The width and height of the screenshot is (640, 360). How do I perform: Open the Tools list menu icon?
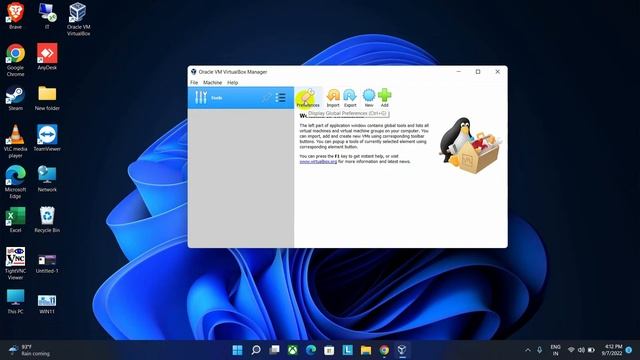click(280, 98)
